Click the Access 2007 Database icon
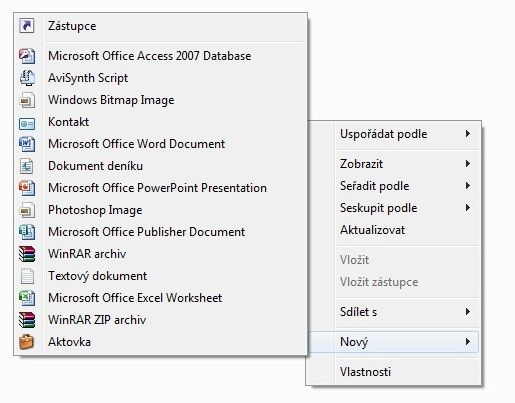 27,56
